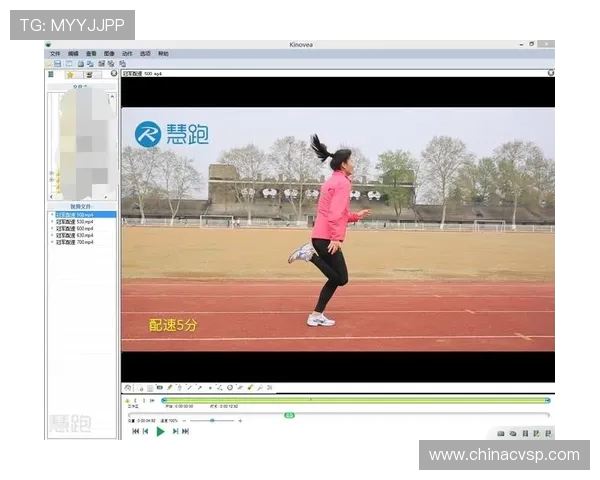Click the green playhead on the timeline
The height and width of the screenshot is (480, 600).
click(289, 414)
